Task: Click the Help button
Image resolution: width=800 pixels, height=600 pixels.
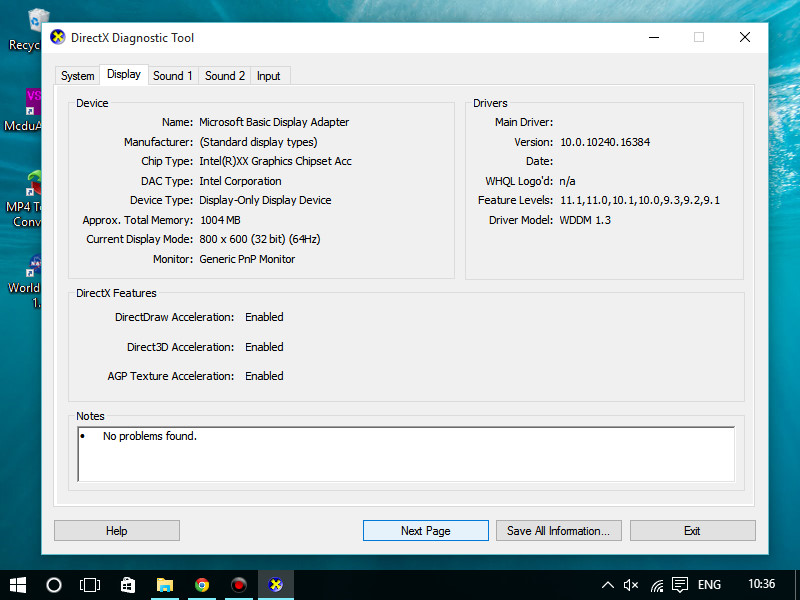Action: coord(117,531)
